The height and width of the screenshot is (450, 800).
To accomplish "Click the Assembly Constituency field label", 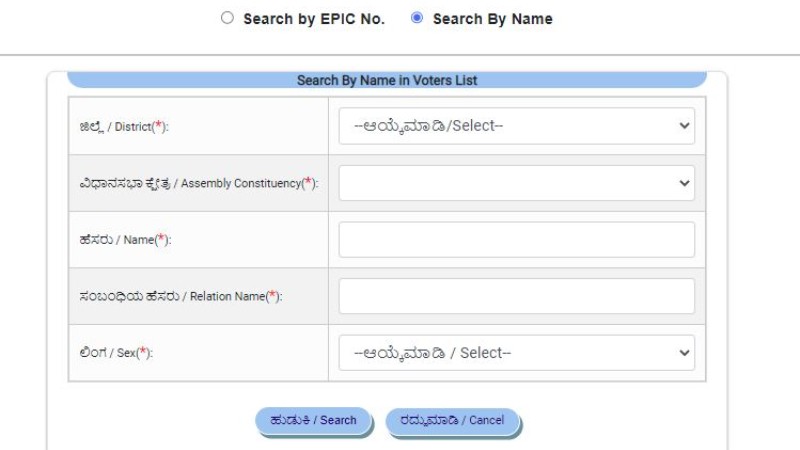I will pos(198,183).
